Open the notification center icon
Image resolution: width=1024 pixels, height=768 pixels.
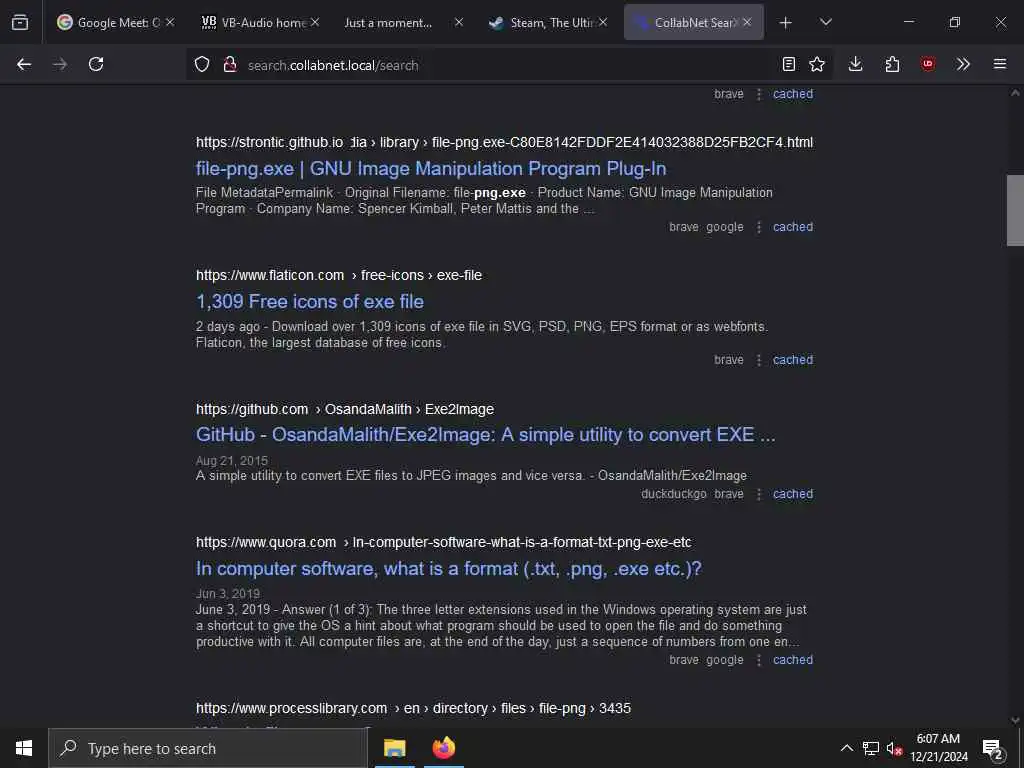992,748
